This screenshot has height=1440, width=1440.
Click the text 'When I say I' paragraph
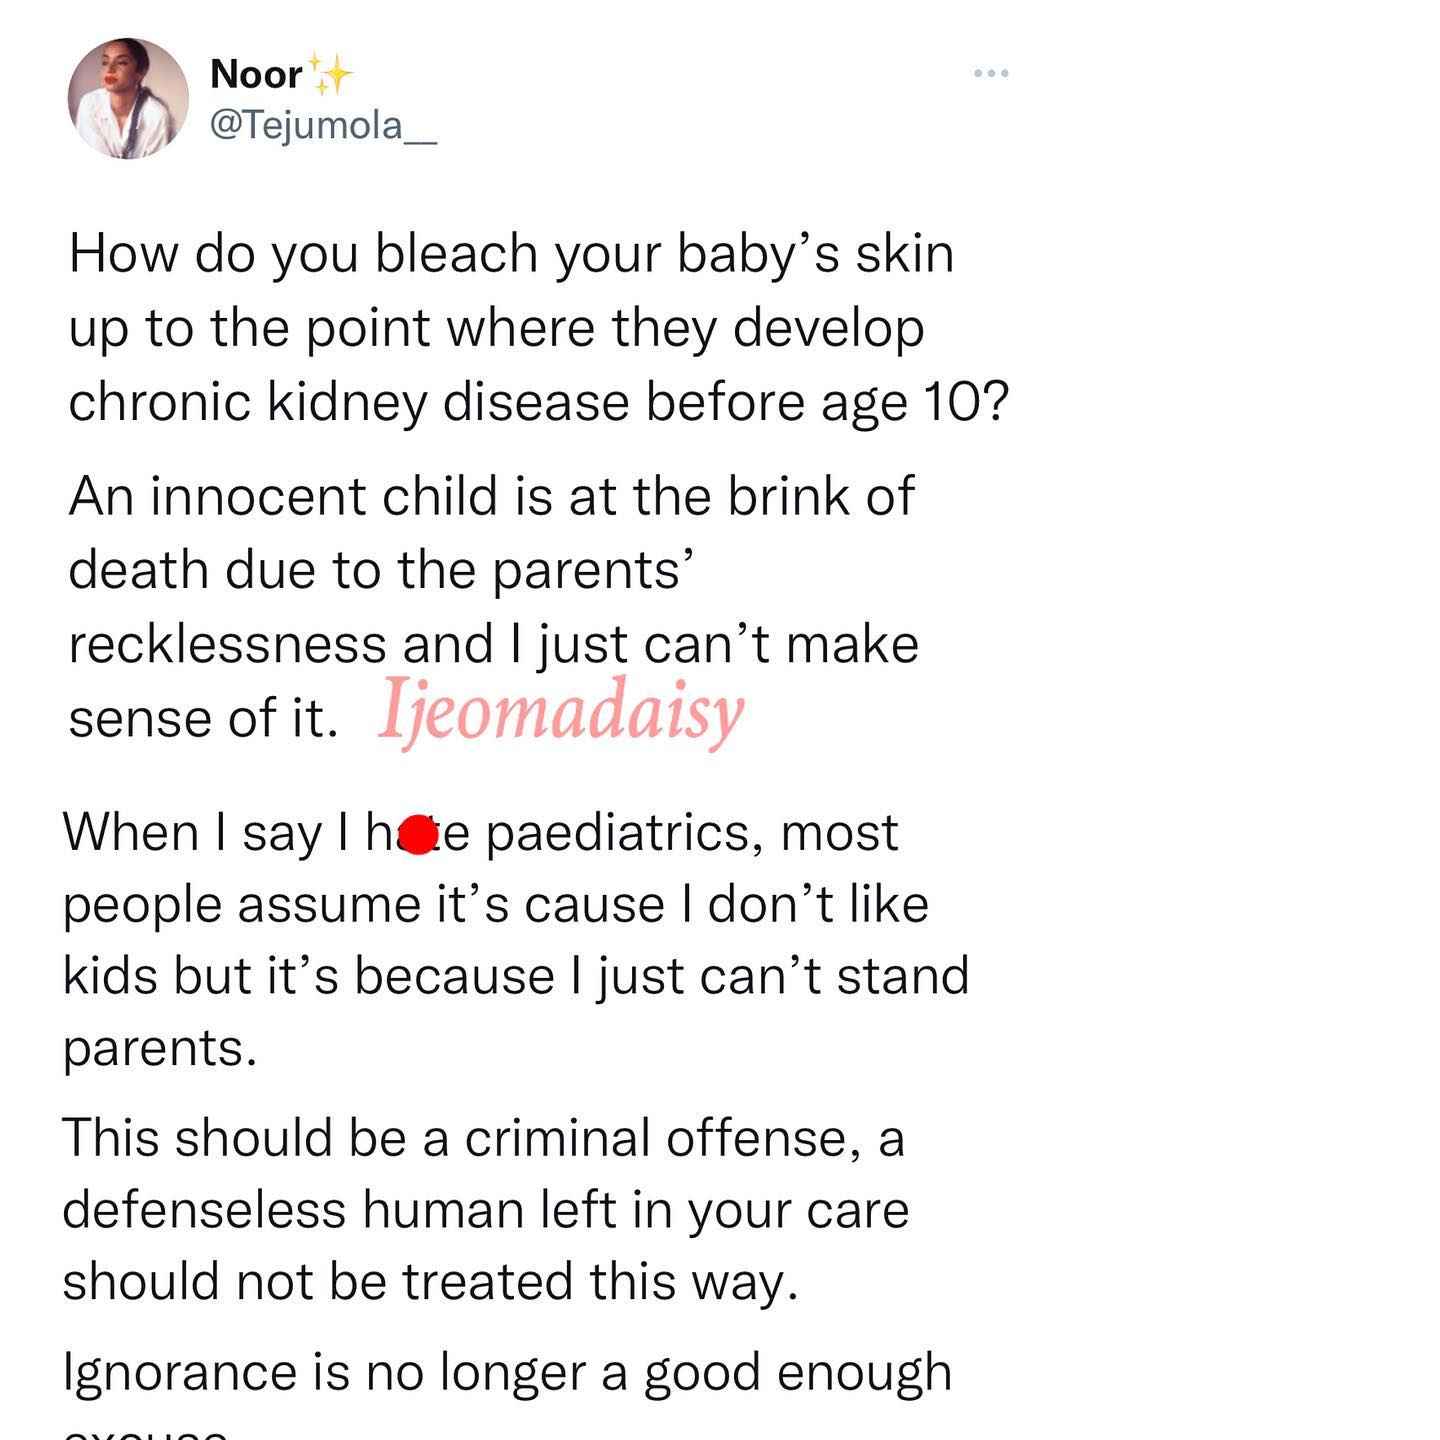[x=516, y=940]
